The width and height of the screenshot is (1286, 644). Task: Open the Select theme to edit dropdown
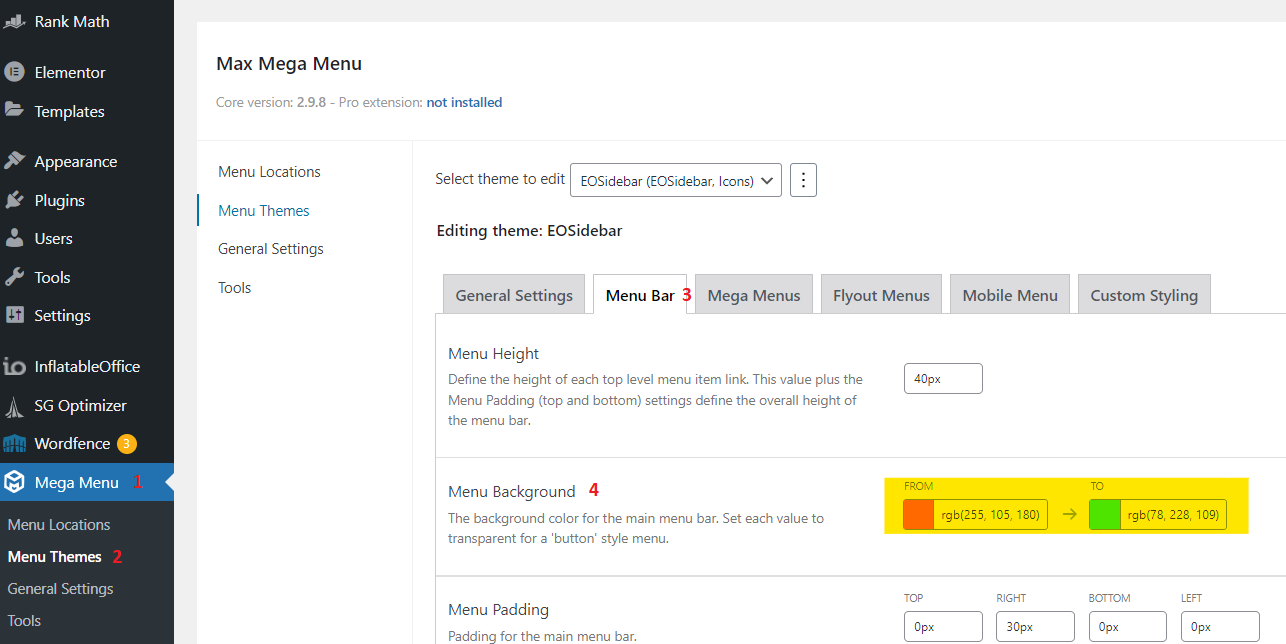tap(676, 181)
